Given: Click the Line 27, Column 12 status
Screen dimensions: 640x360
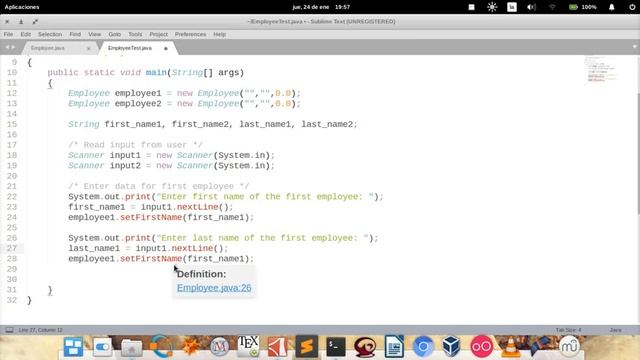Looking at the screenshot, I should [x=40, y=330].
